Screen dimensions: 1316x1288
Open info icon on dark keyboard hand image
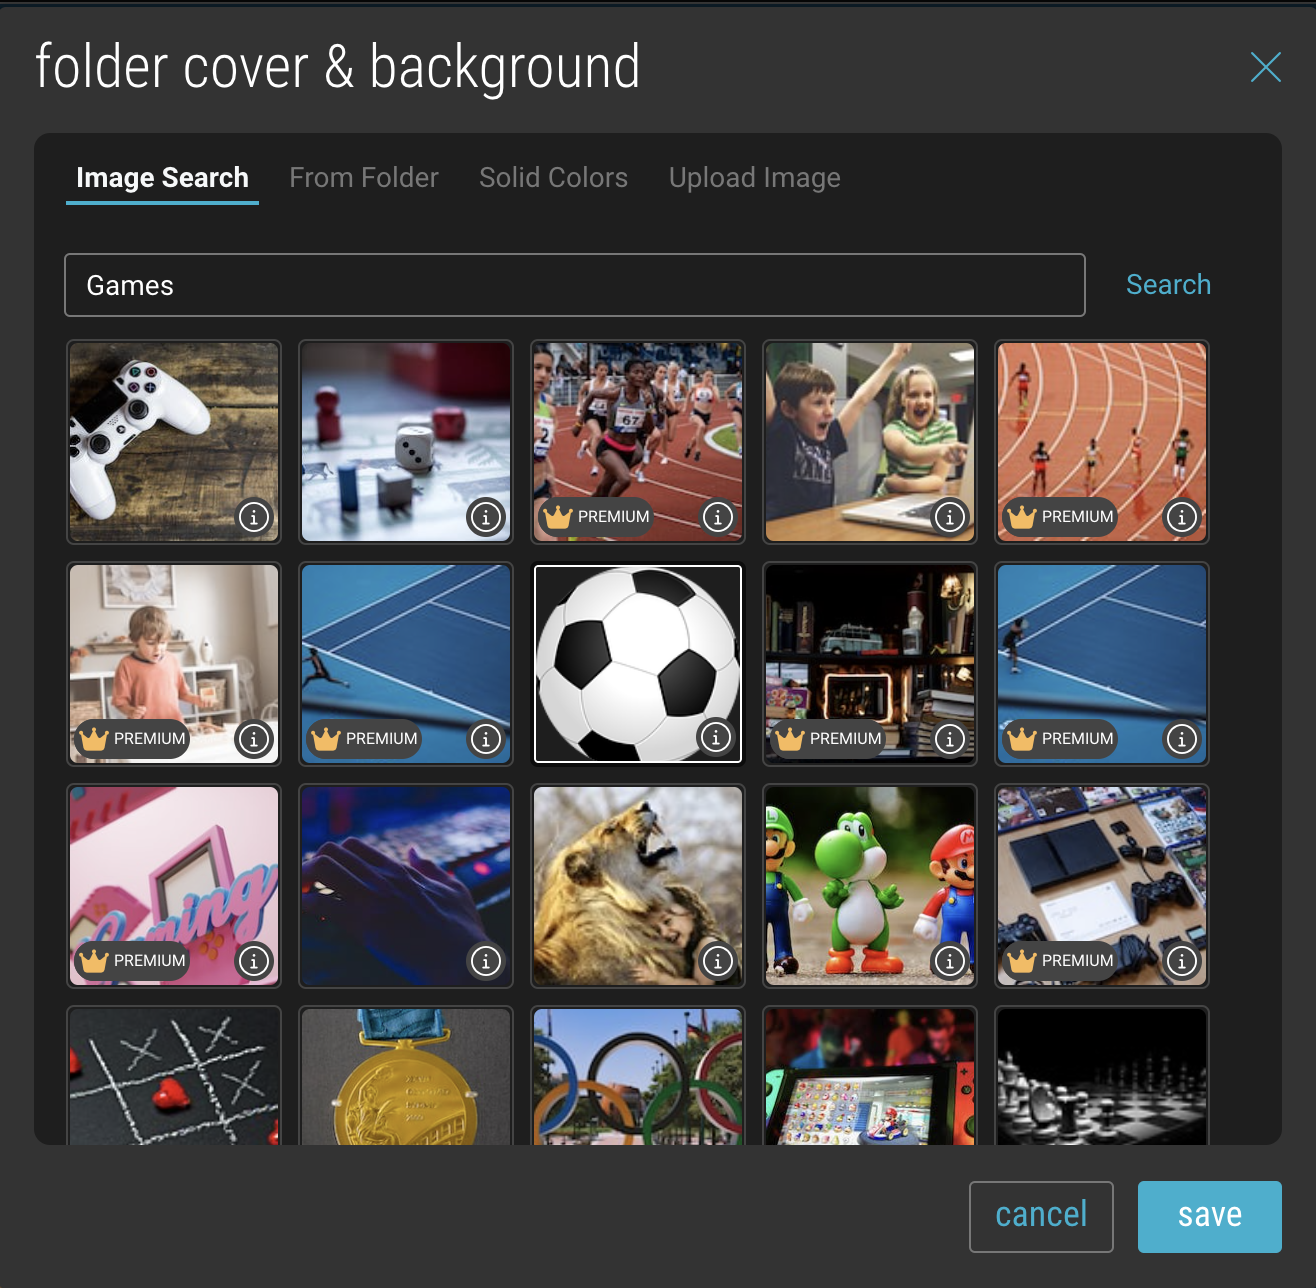[486, 961]
